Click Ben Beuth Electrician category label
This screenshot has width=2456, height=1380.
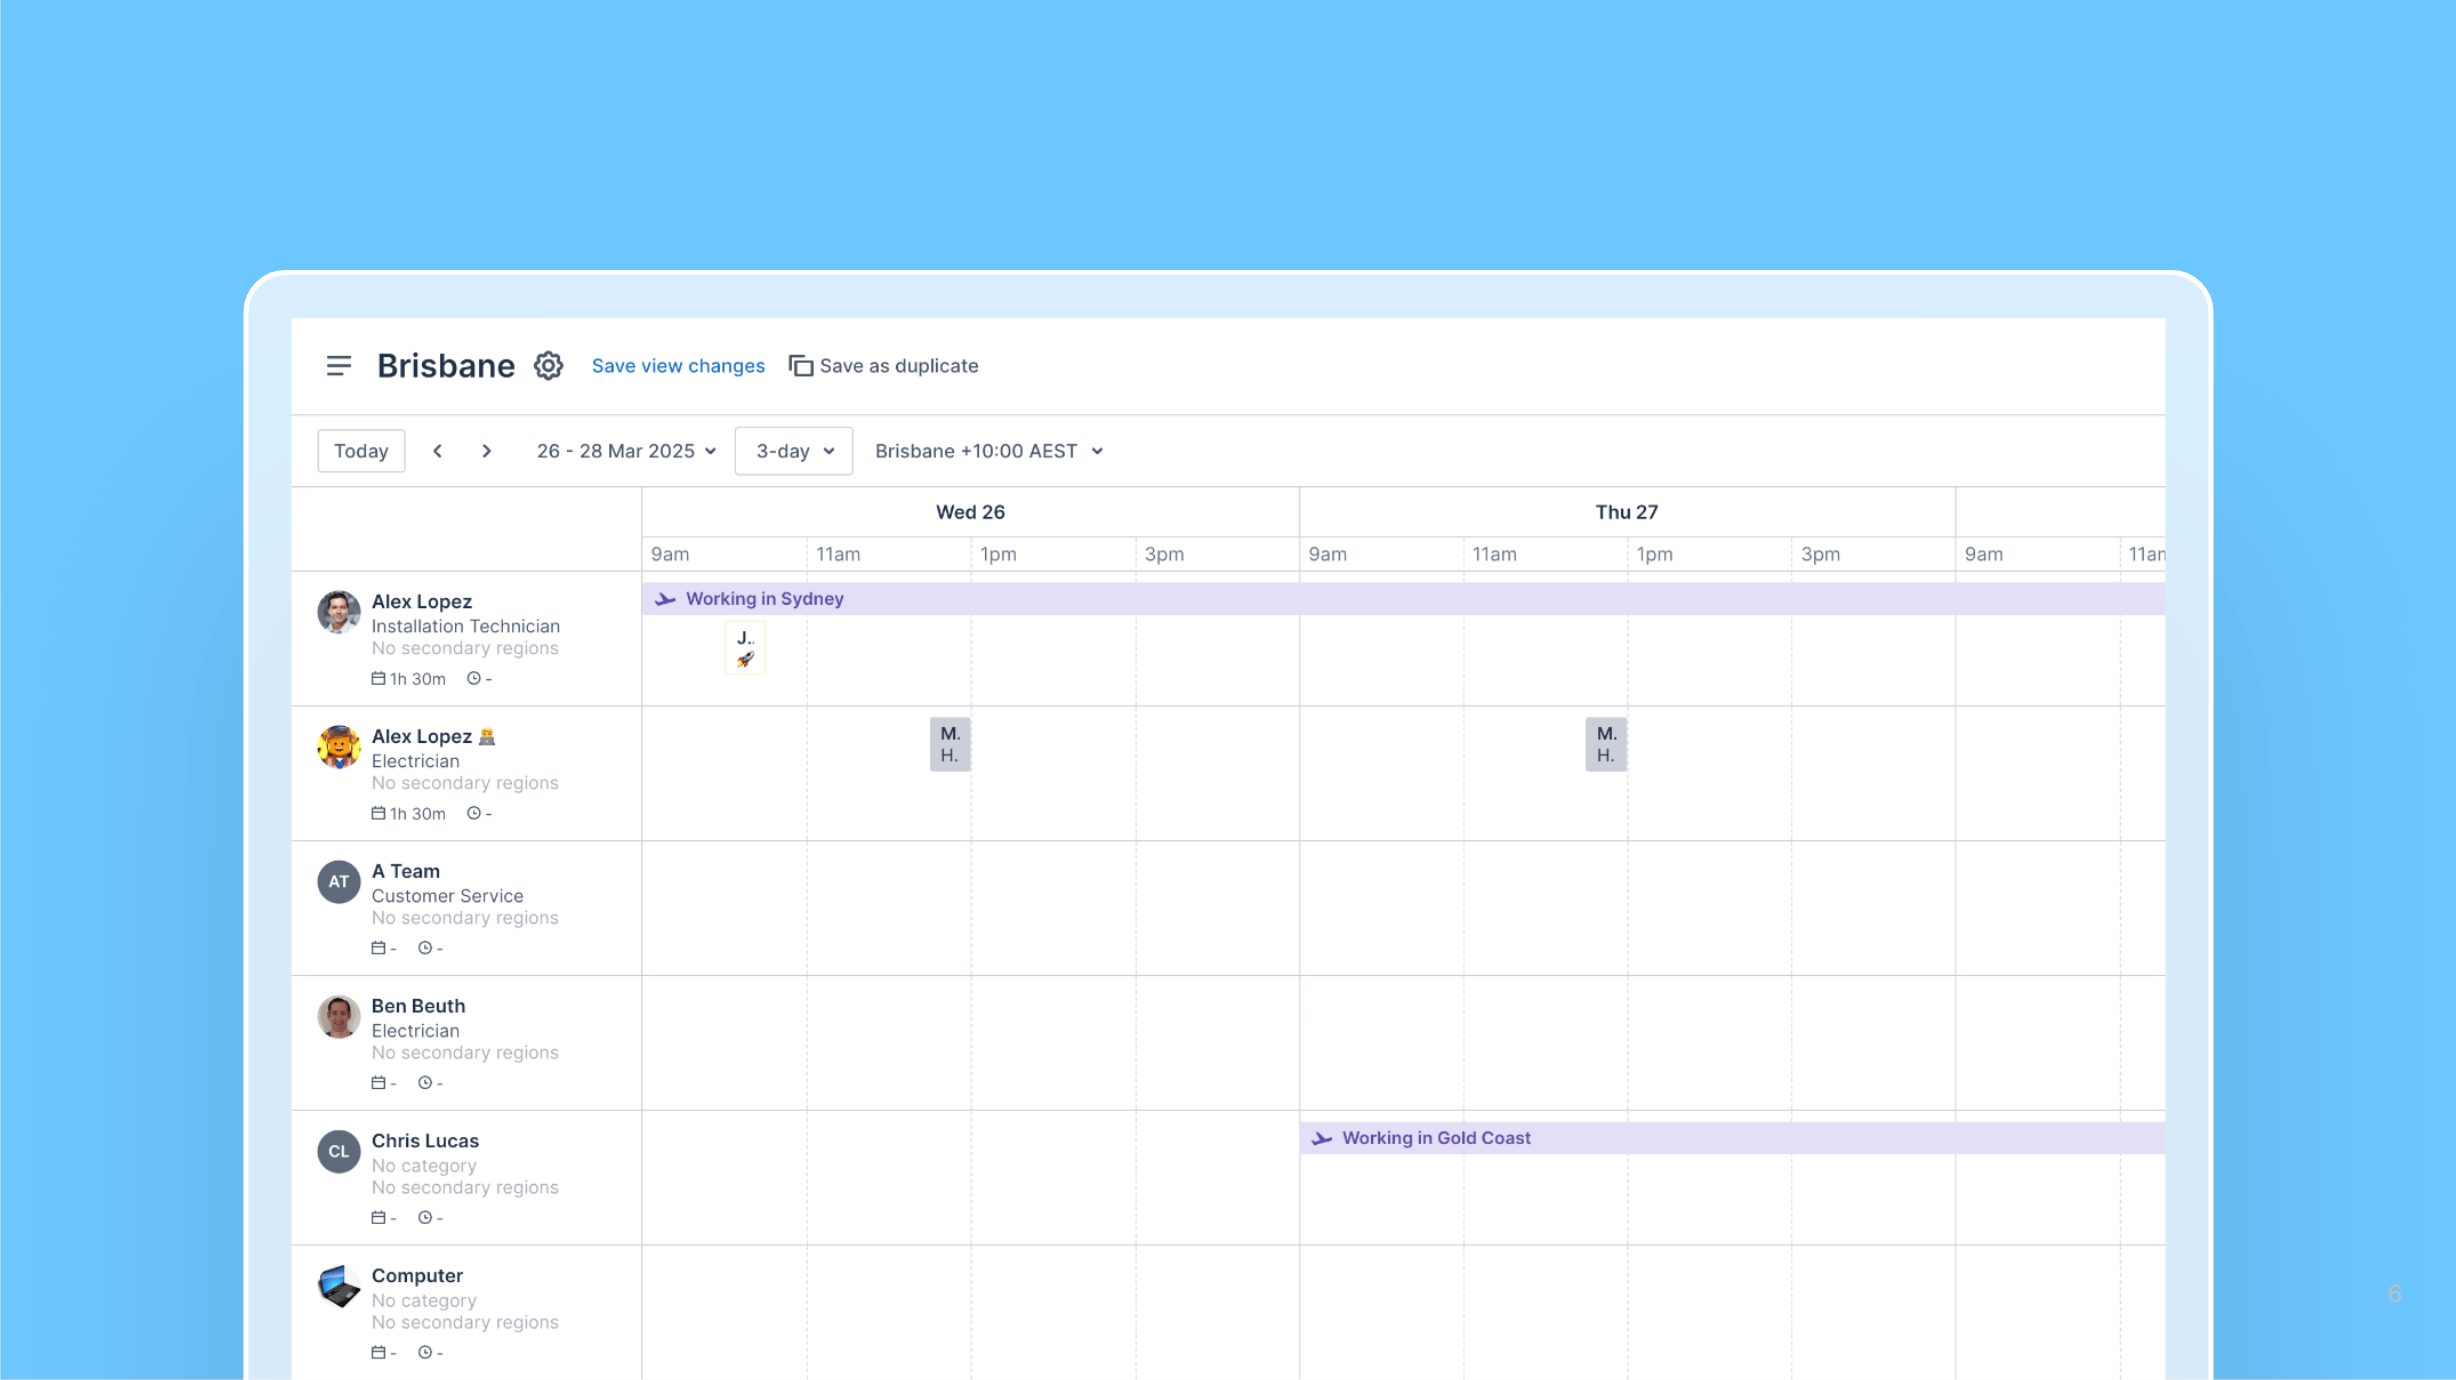(415, 1031)
